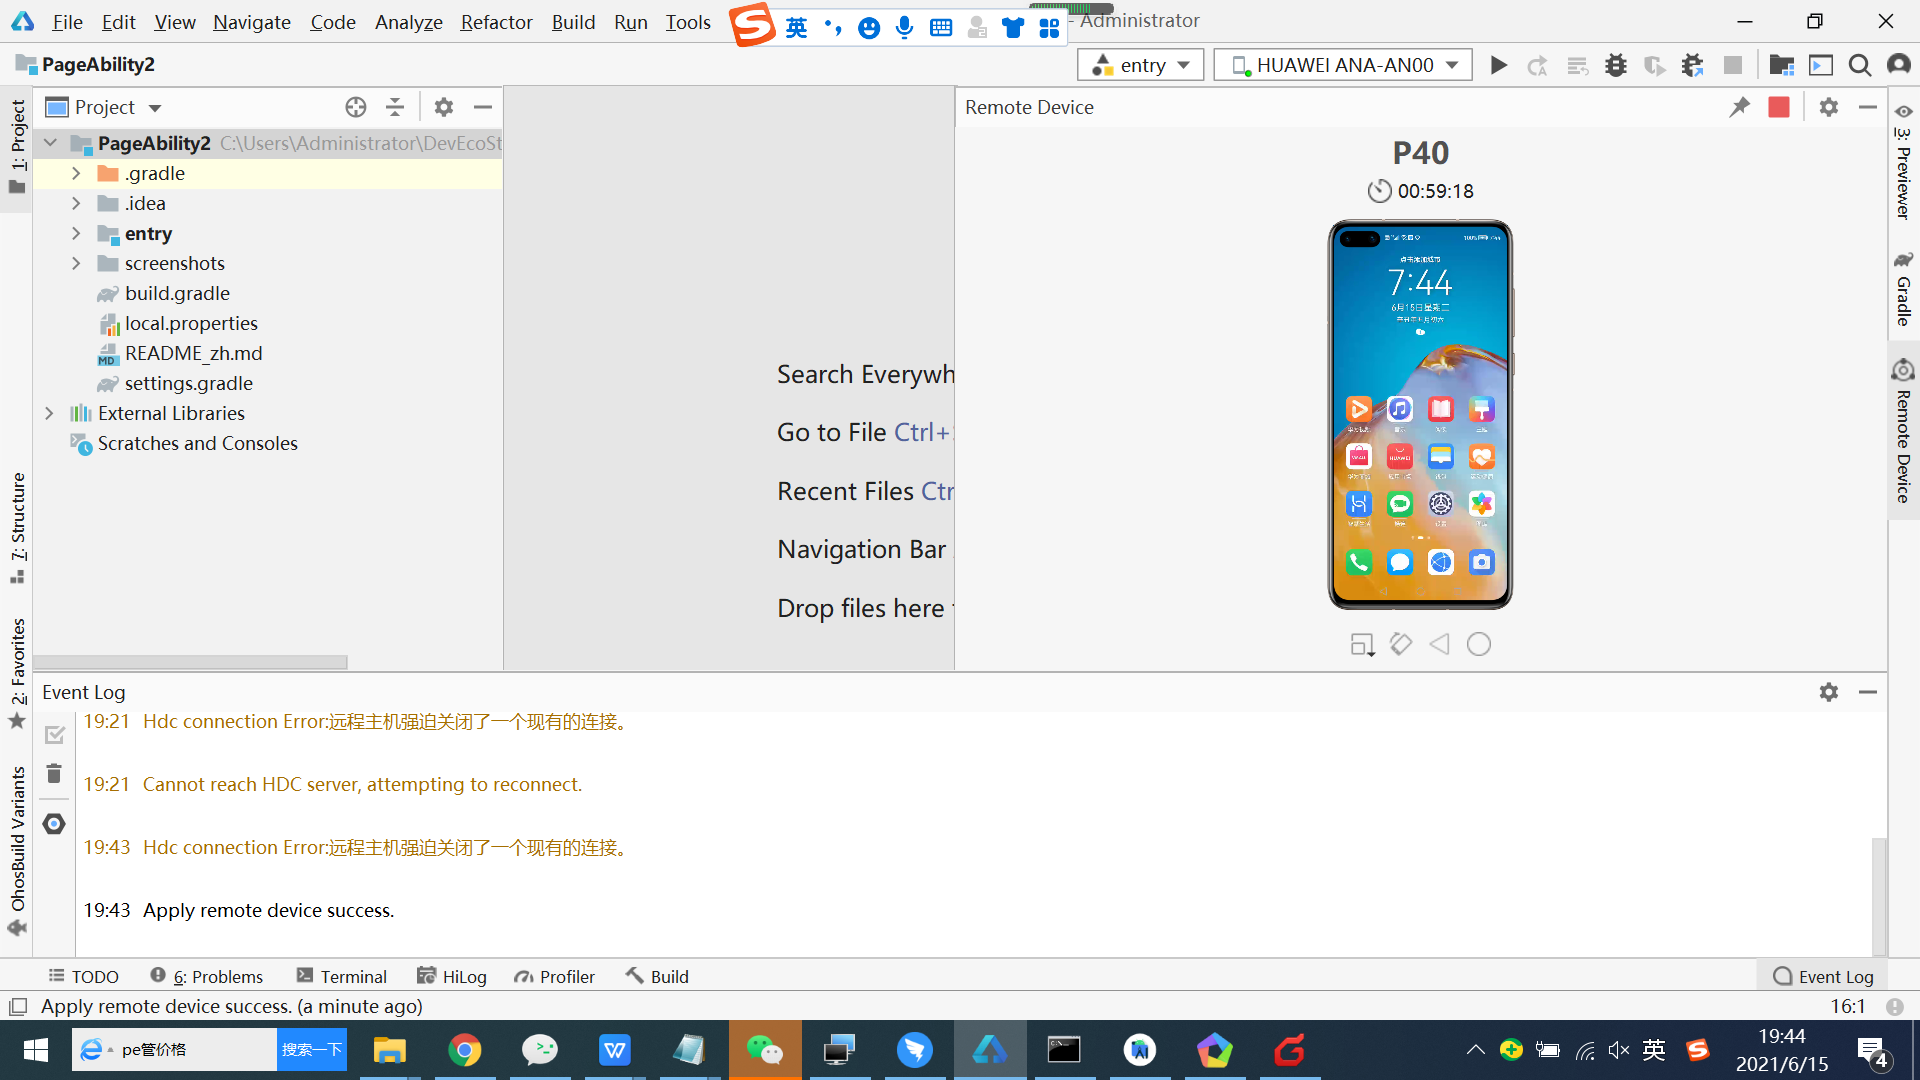Open Event Log settings gear
The image size is (1920, 1080).
point(1828,692)
